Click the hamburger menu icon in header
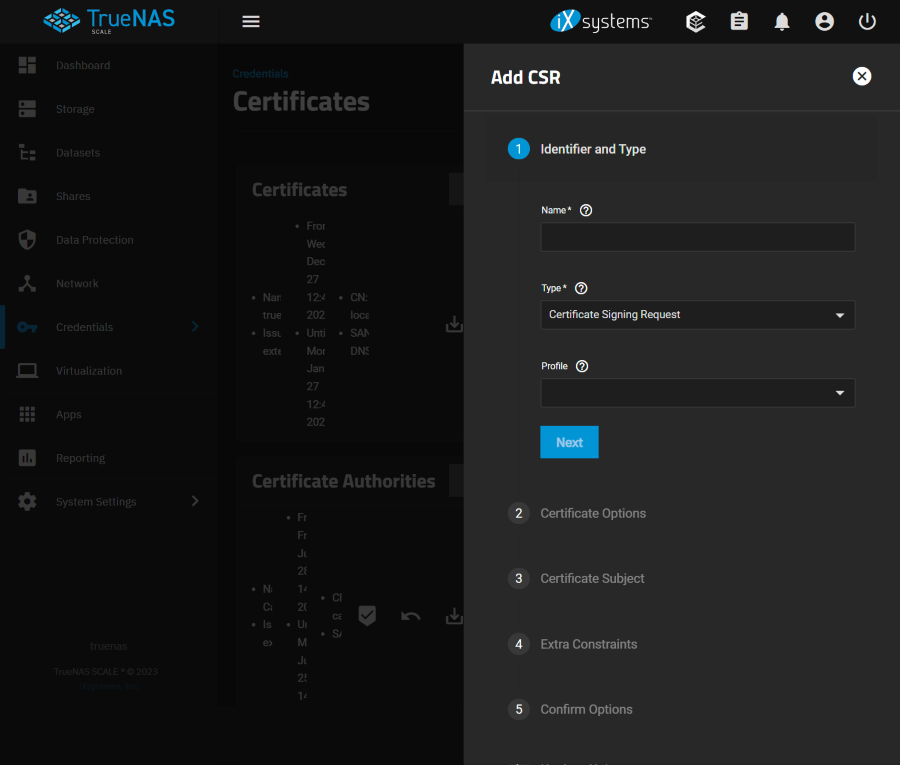The height and width of the screenshot is (765, 900). 251,21
